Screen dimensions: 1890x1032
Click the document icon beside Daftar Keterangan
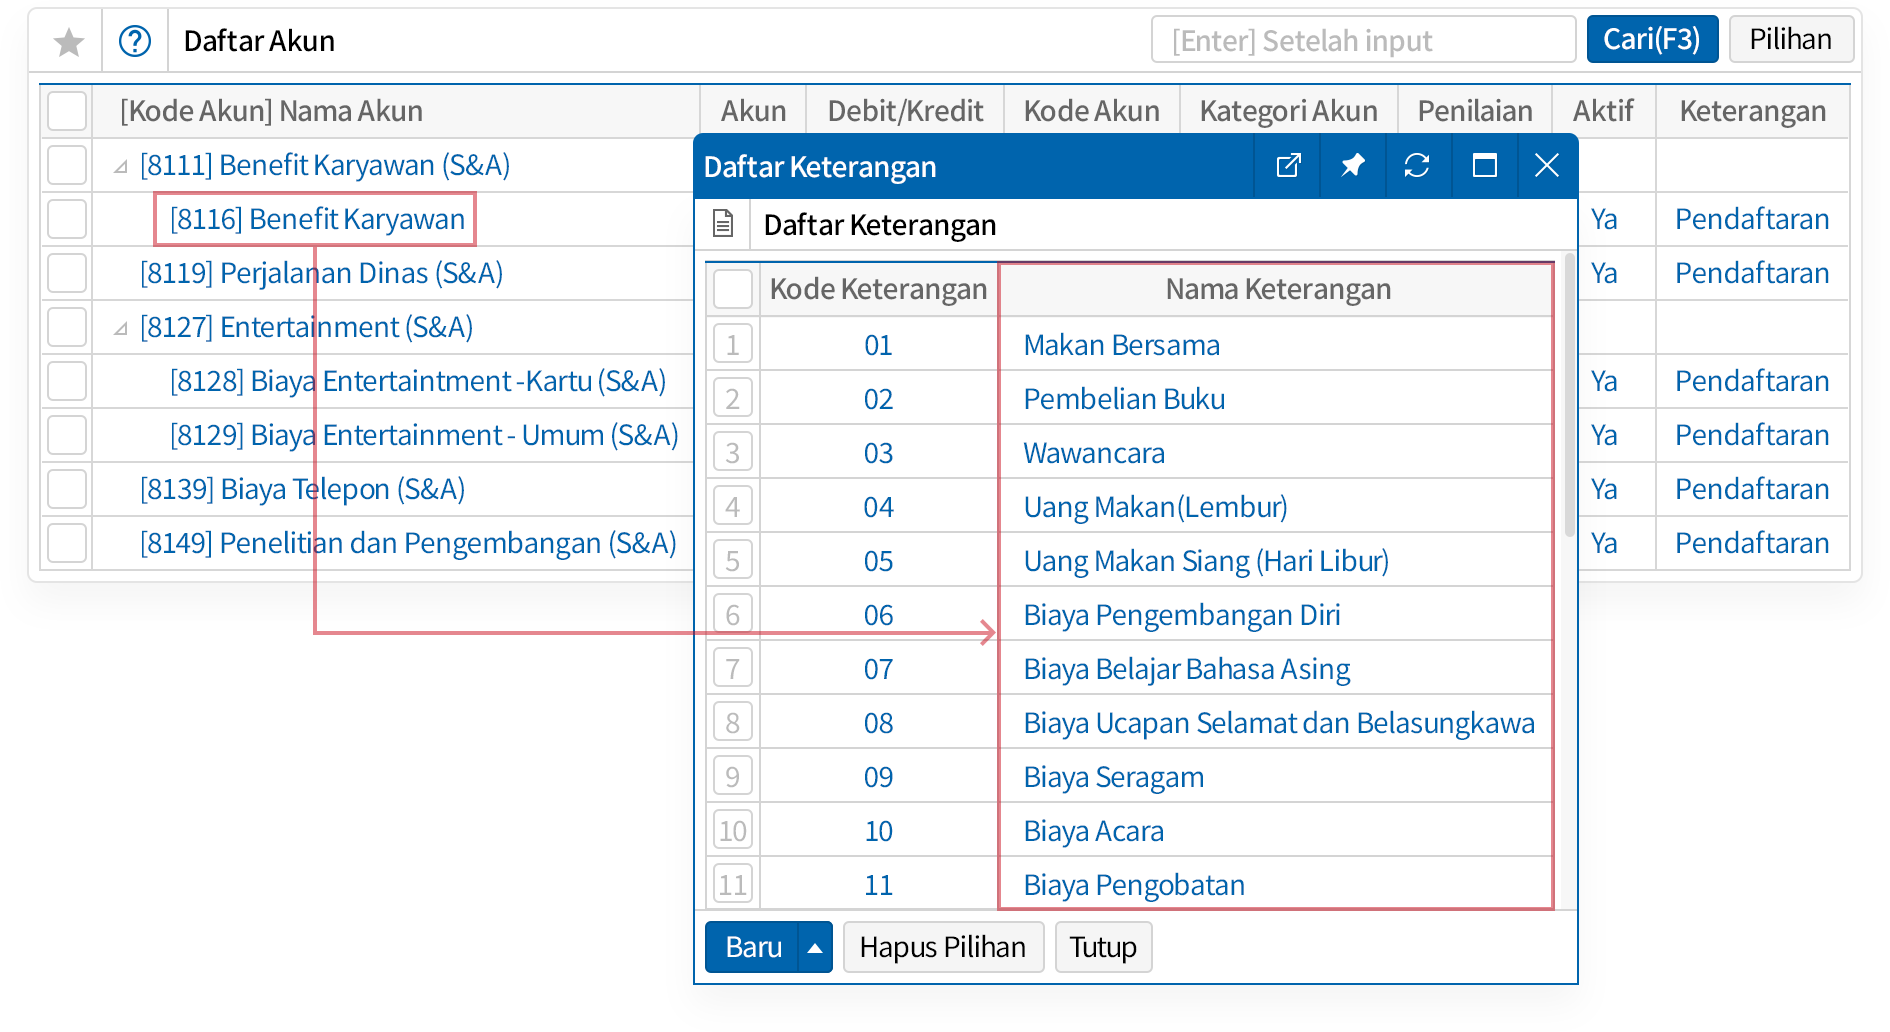coord(723,225)
